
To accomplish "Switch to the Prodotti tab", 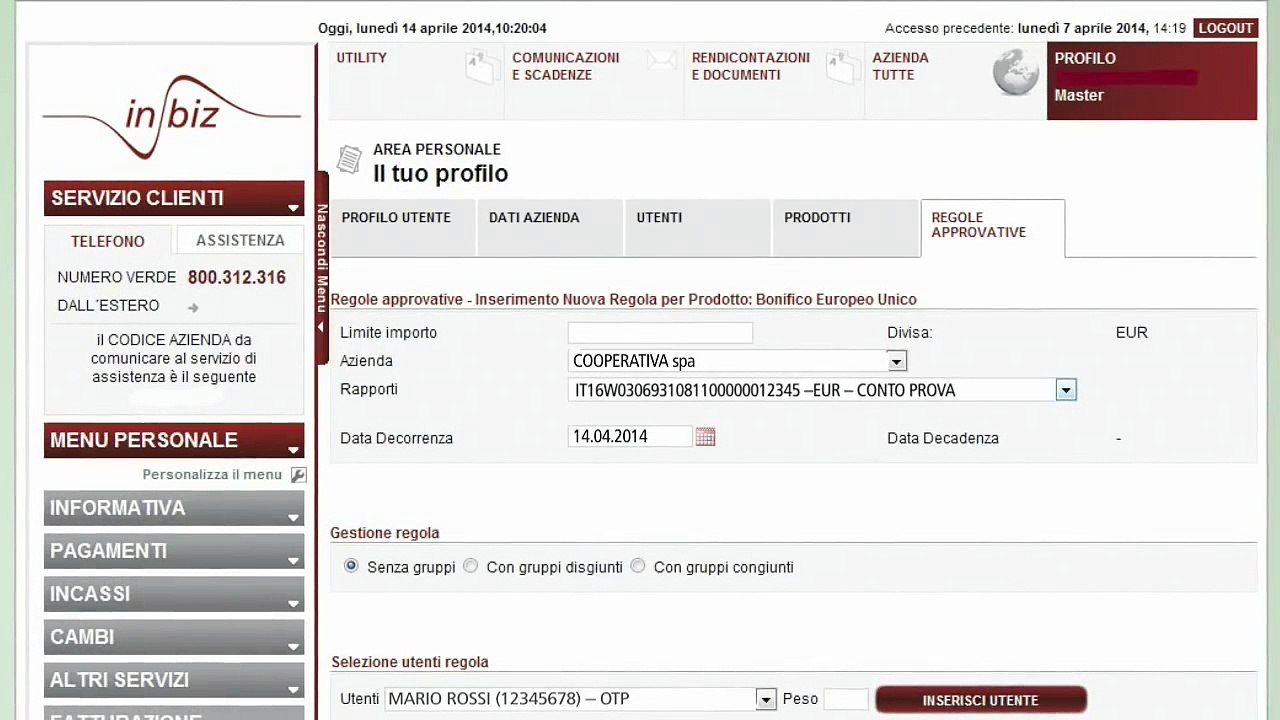I will 845,228.
